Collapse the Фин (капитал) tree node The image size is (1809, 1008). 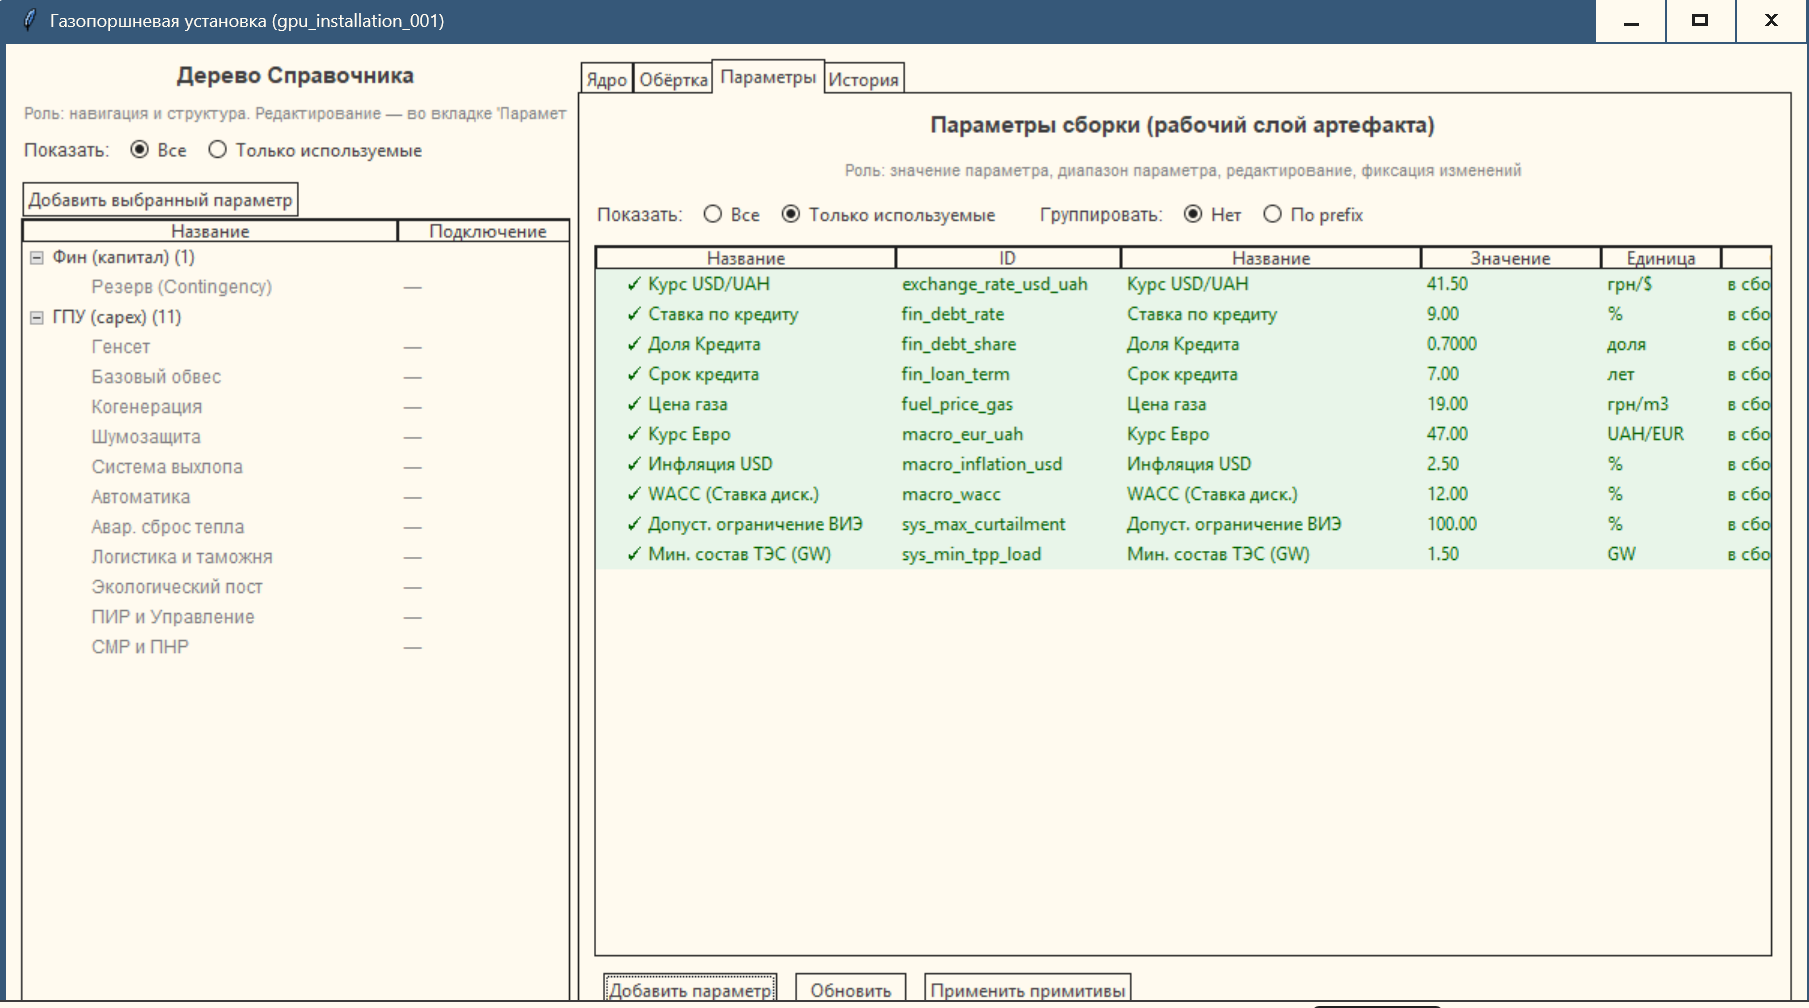coord(37,258)
